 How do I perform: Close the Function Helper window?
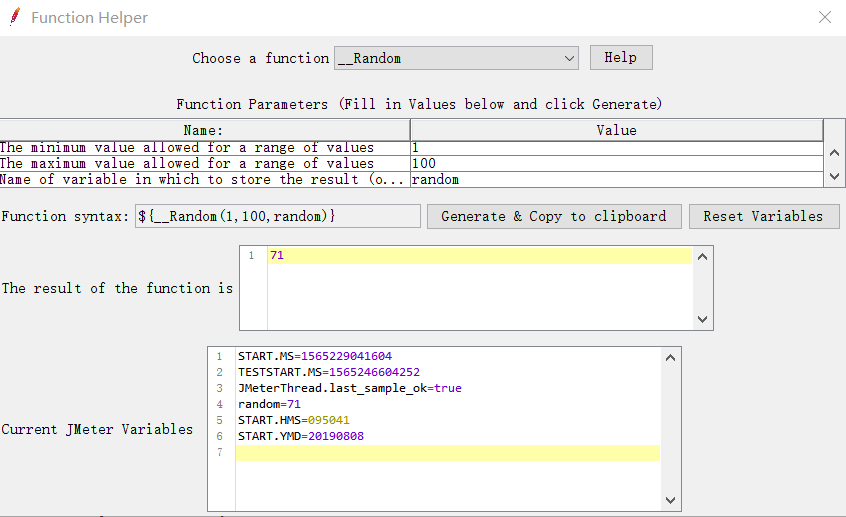click(824, 17)
